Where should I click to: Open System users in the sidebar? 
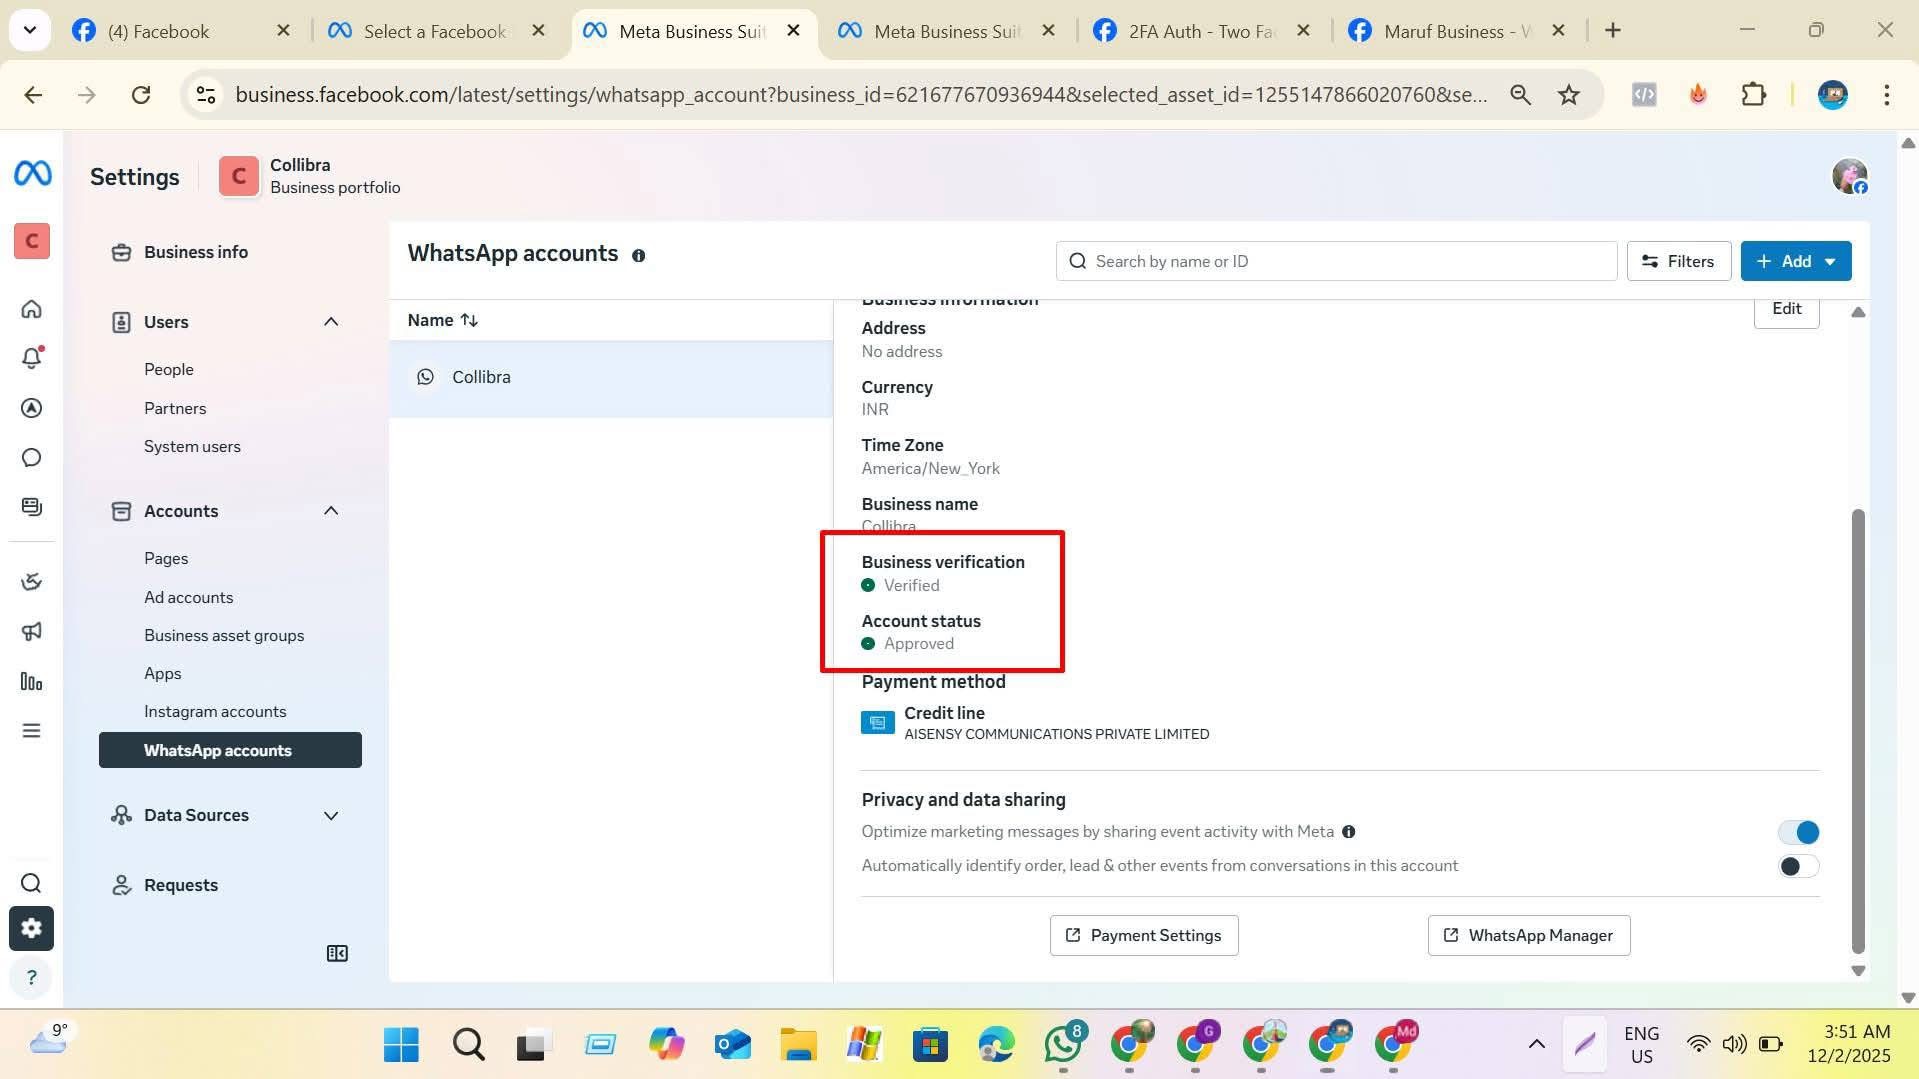[x=192, y=446]
